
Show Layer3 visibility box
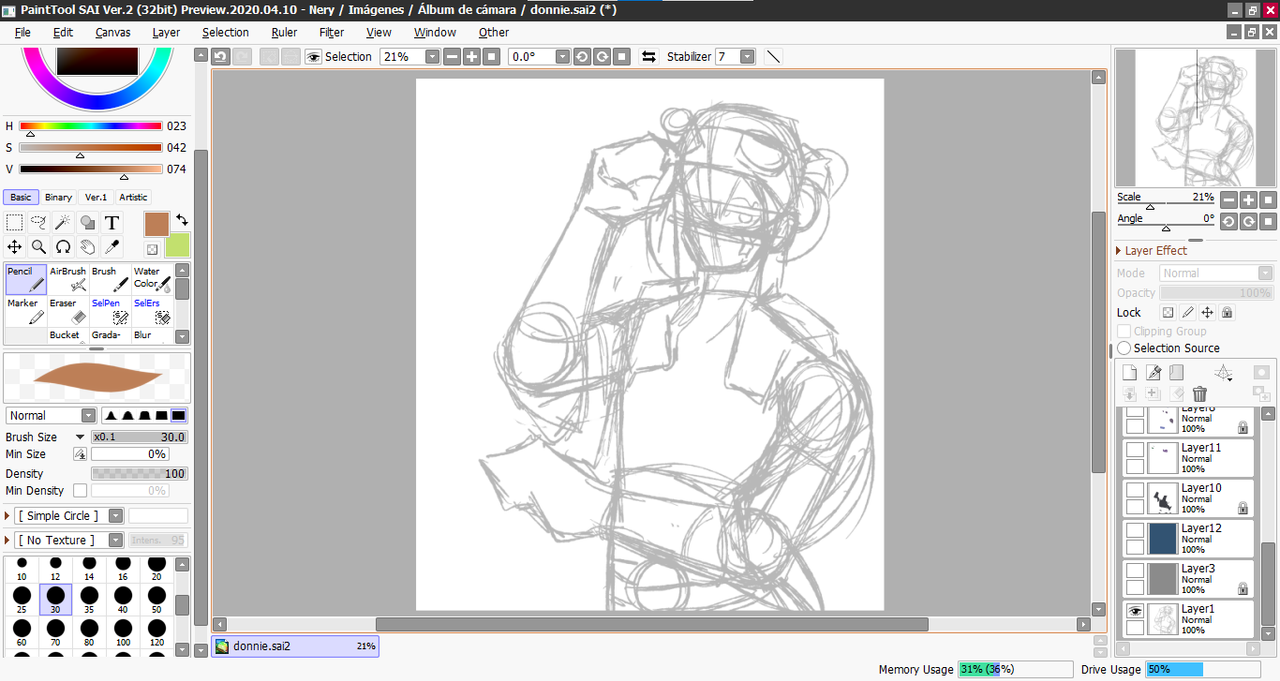tap(1135, 571)
